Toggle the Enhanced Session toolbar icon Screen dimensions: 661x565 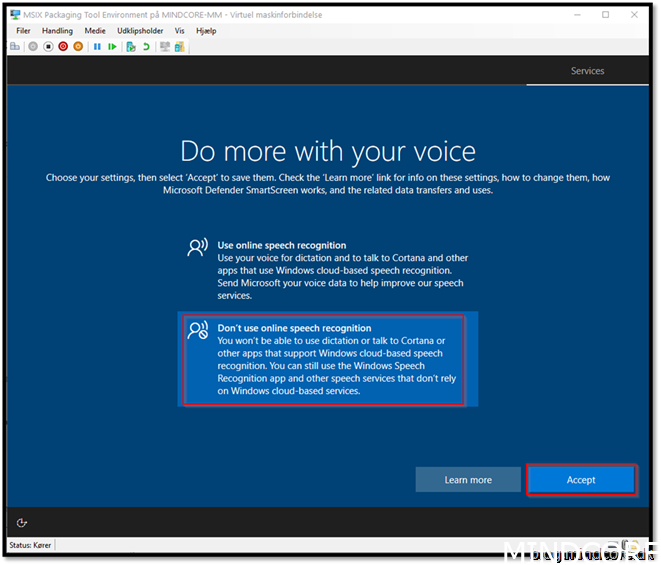(164, 46)
